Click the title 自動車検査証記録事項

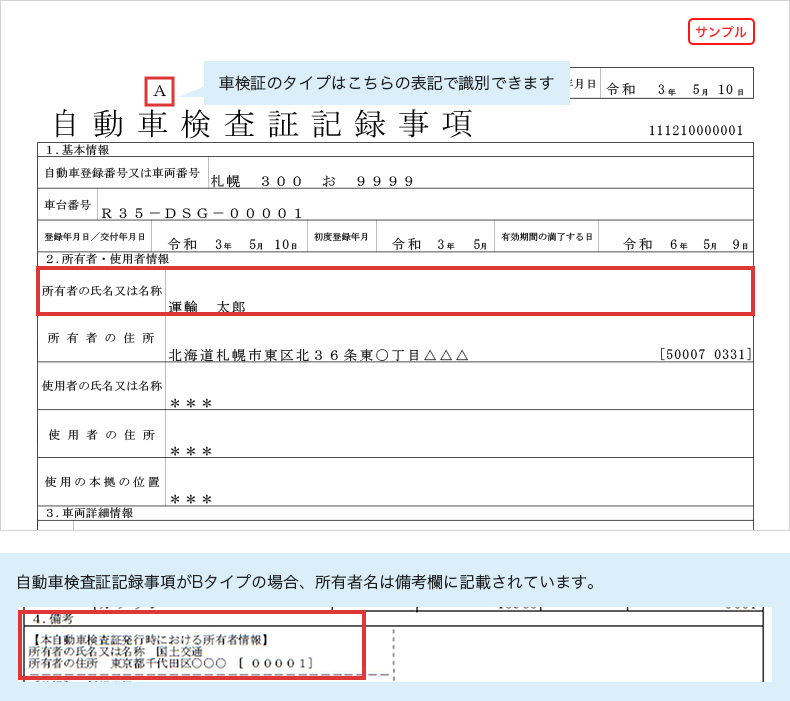[262, 125]
